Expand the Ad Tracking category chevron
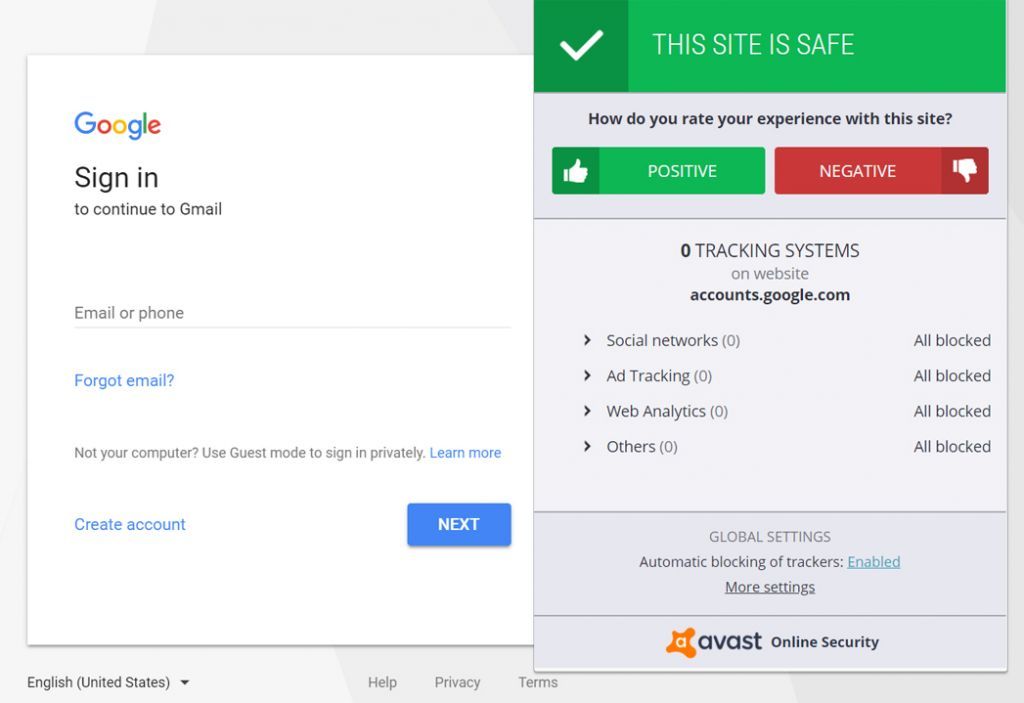This screenshot has height=703, width=1024. (587, 376)
